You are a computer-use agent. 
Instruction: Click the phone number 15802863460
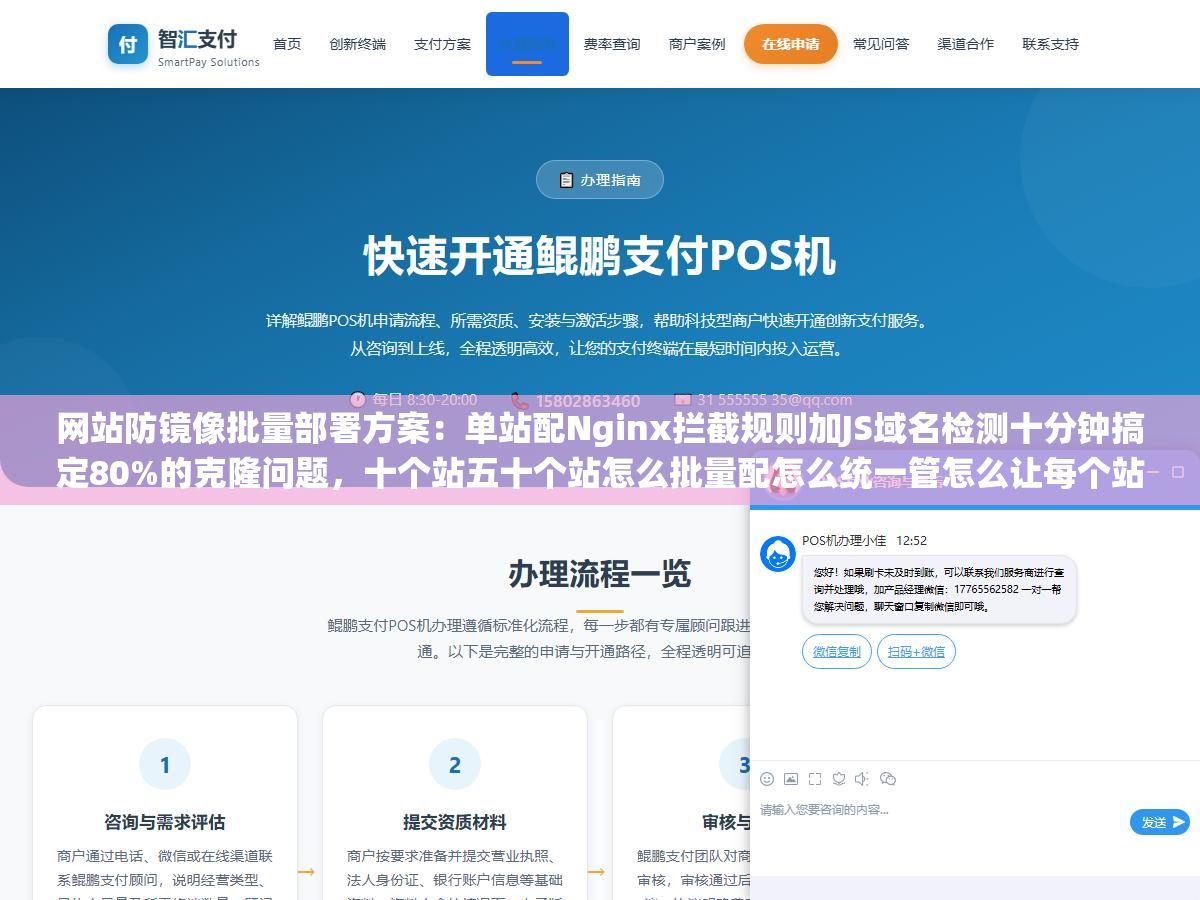[x=588, y=400]
